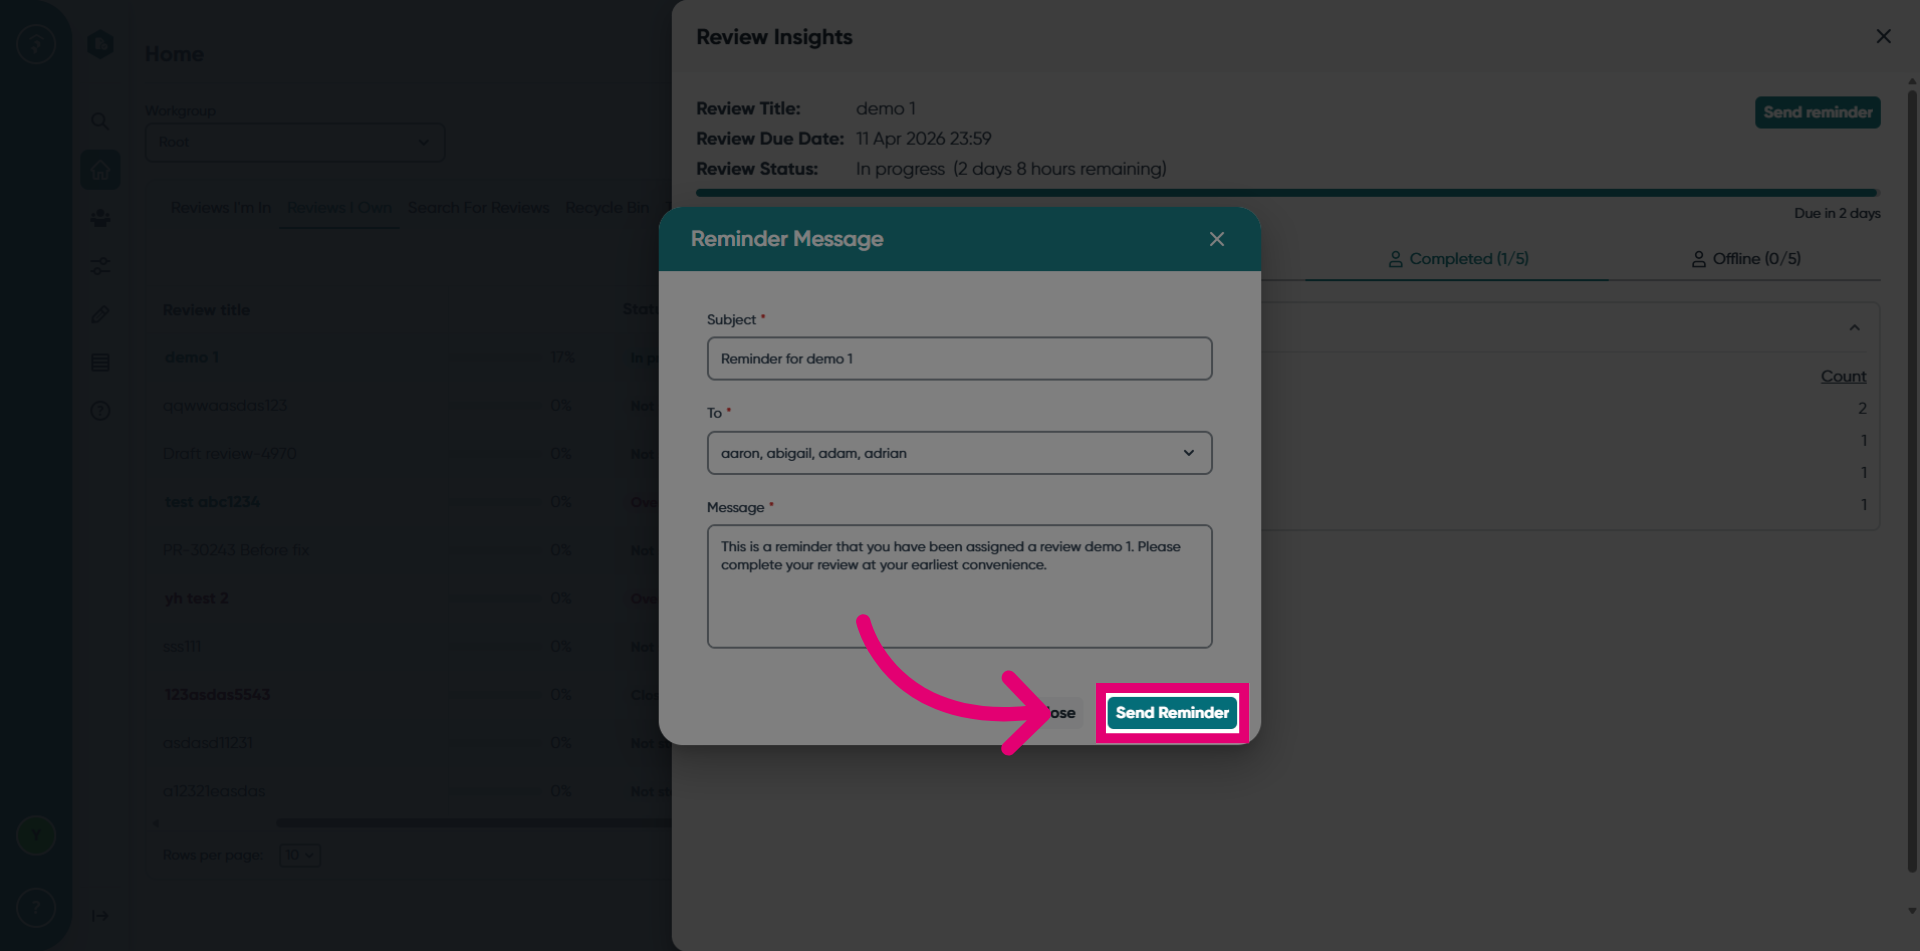Open the a12321easdas review row

tap(214, 791)
